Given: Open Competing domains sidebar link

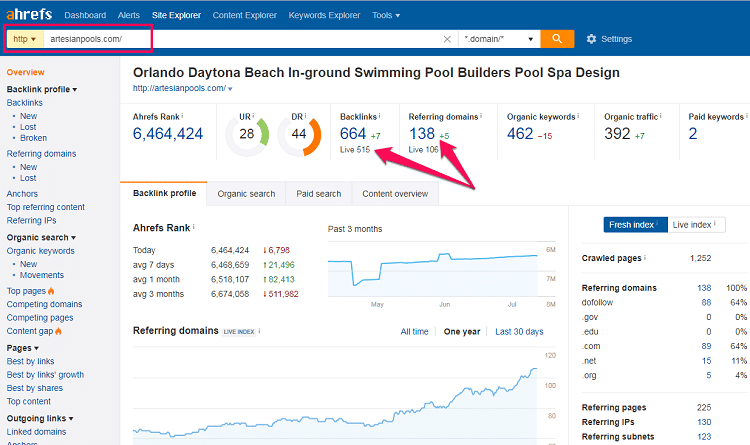Looking at the screenshot, I should click(44, 304).
